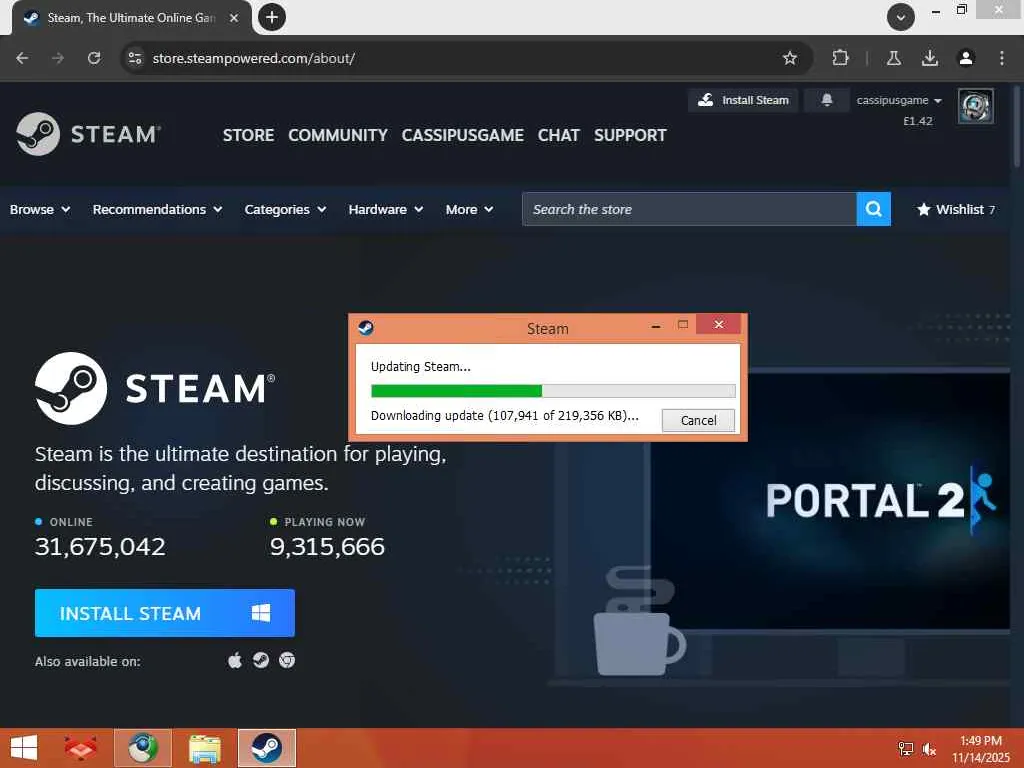Open the red taskbar app icon

click(x=81, y=748)
